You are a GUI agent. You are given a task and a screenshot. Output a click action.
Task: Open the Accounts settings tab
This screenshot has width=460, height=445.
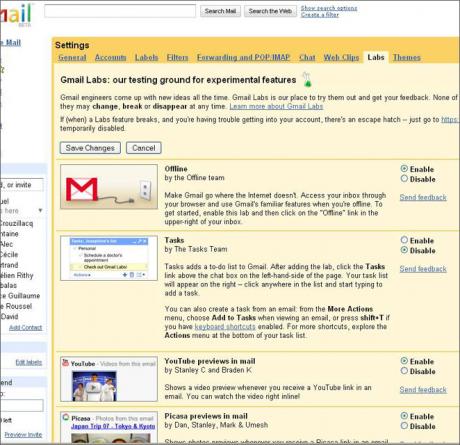(111, 57)
